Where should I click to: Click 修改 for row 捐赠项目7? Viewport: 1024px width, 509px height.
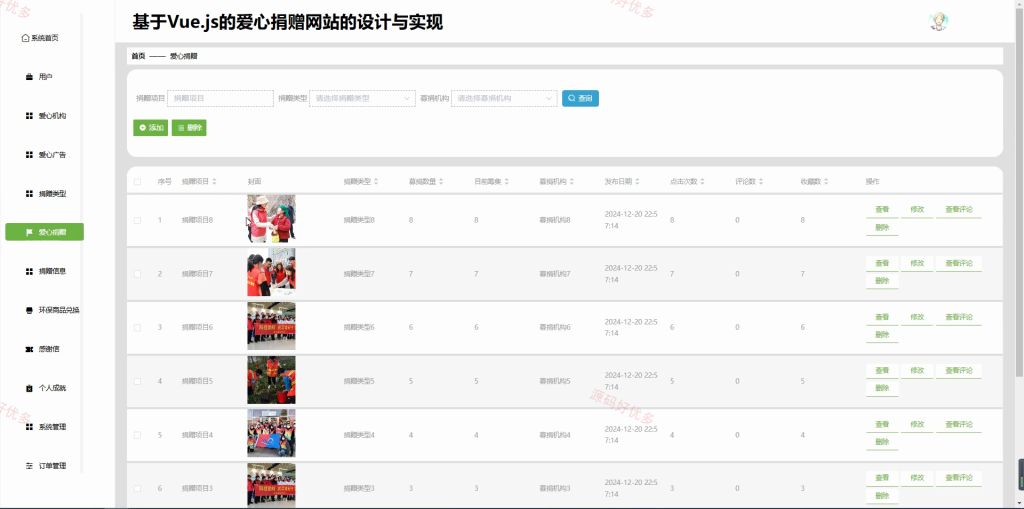click(x=917, y=263)
